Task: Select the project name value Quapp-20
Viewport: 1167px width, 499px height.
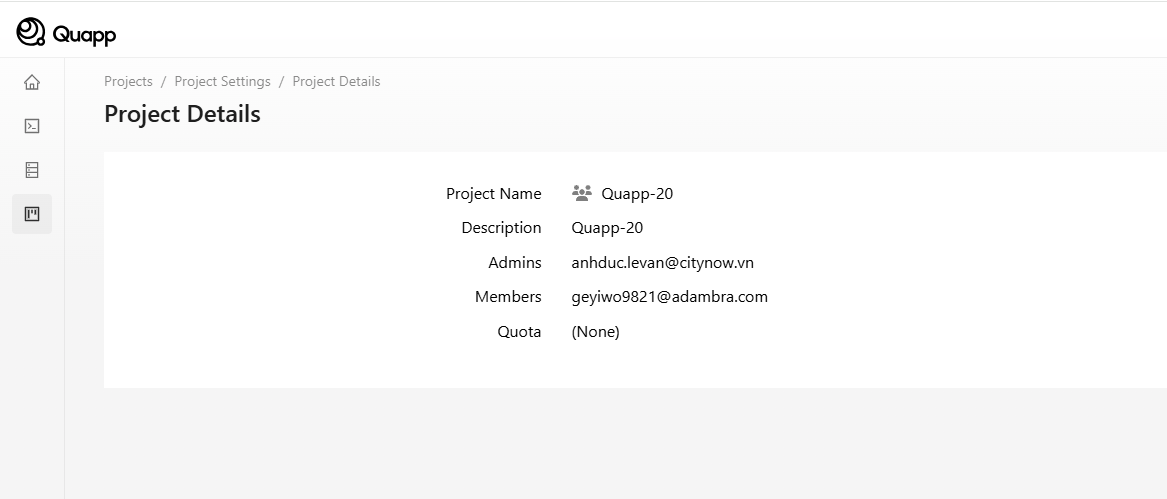Action: [x=637, y=194]
